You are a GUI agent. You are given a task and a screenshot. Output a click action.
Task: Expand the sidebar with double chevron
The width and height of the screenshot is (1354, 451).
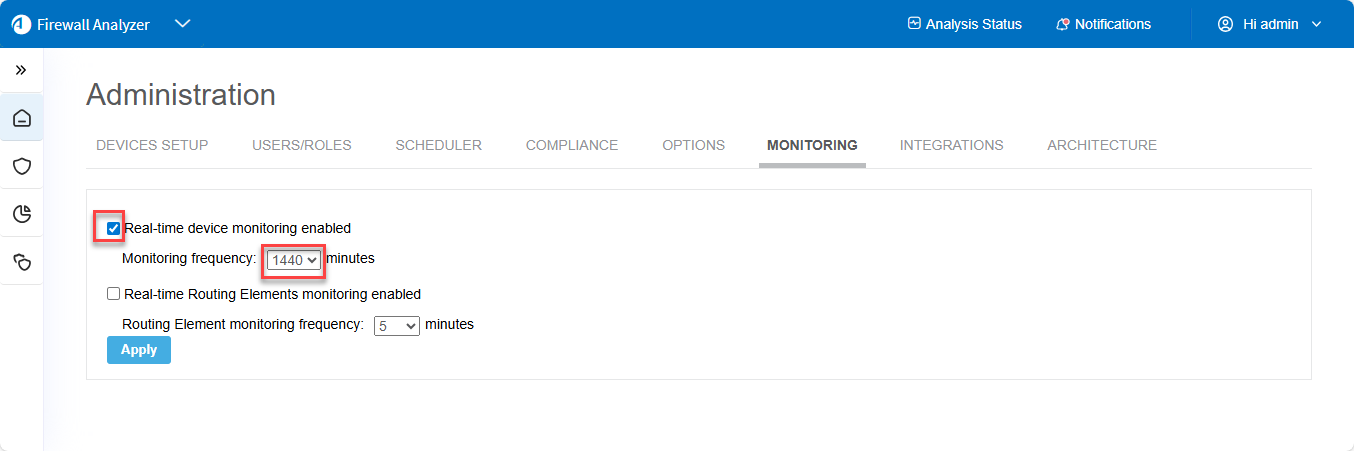pyautogui.click(x=21, y=70)
